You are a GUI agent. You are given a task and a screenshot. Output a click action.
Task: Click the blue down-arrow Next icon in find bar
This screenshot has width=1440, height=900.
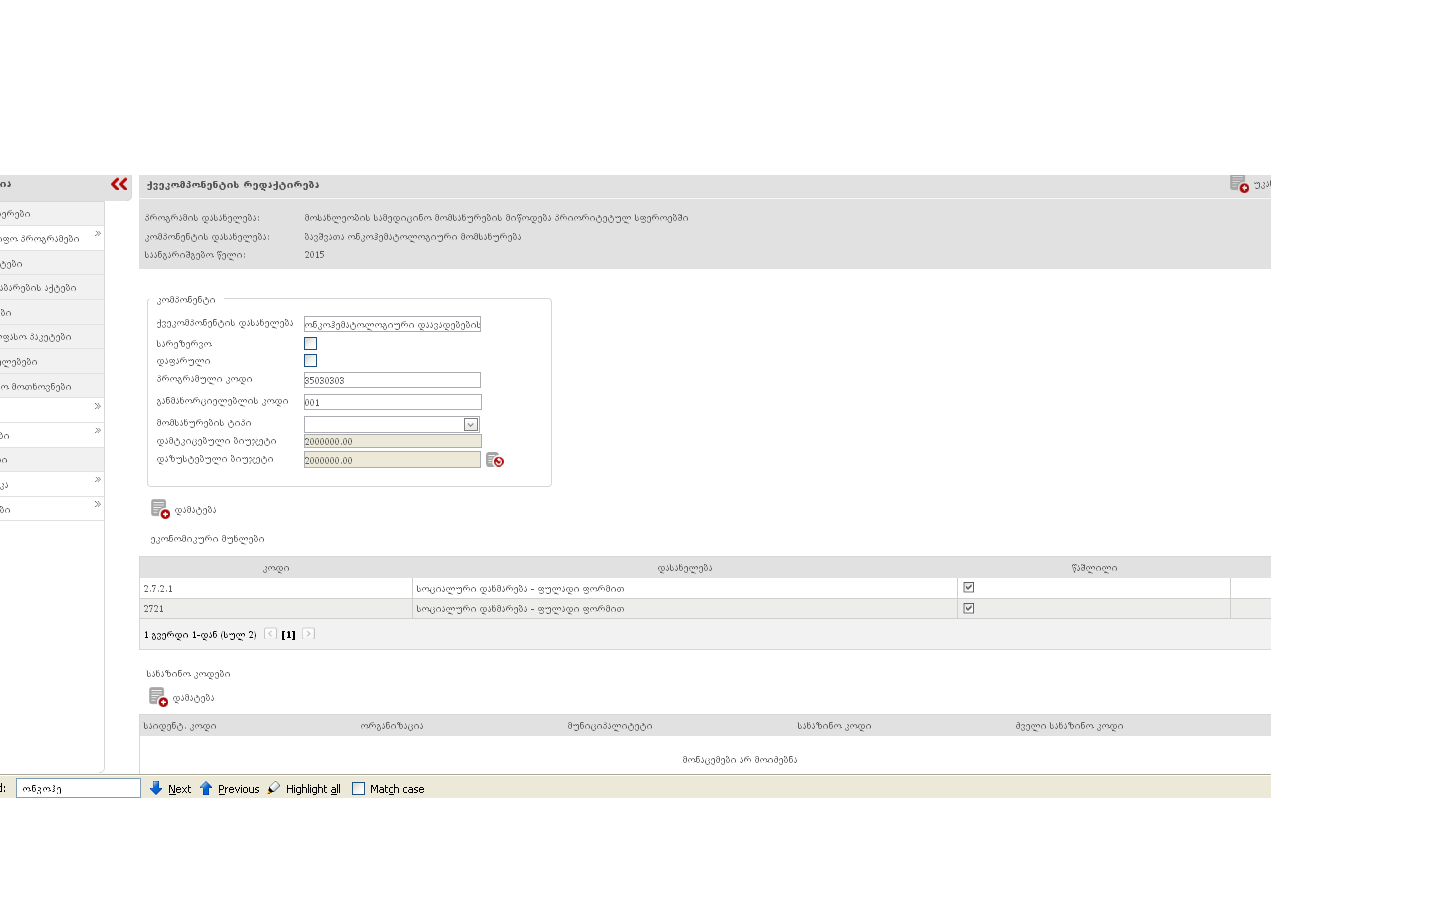tap(156, 788)
